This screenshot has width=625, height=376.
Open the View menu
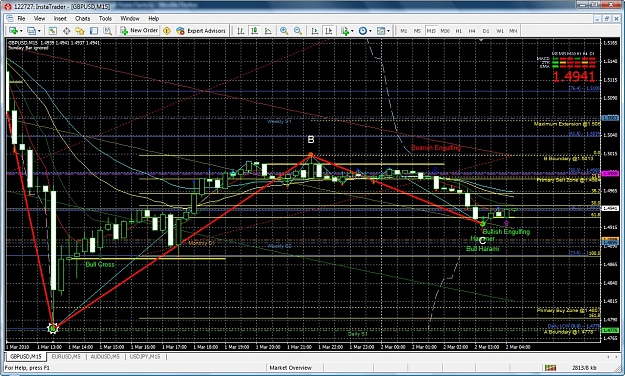[x=39, y=18]
